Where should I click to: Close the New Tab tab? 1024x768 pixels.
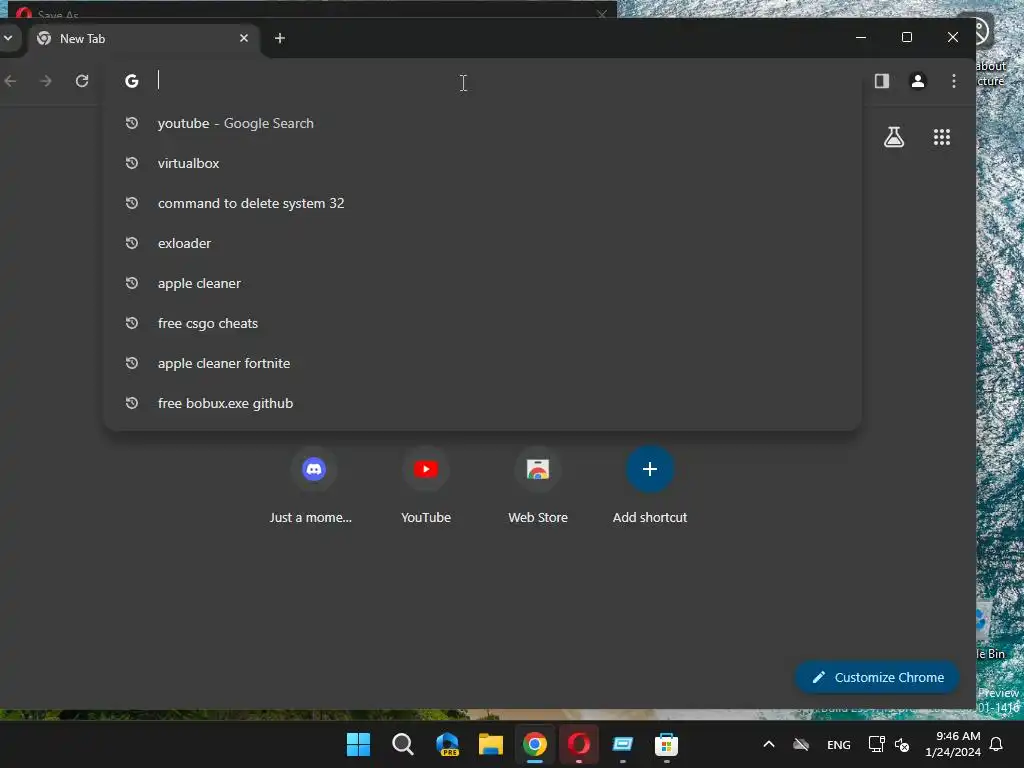(x=244, y=39)
